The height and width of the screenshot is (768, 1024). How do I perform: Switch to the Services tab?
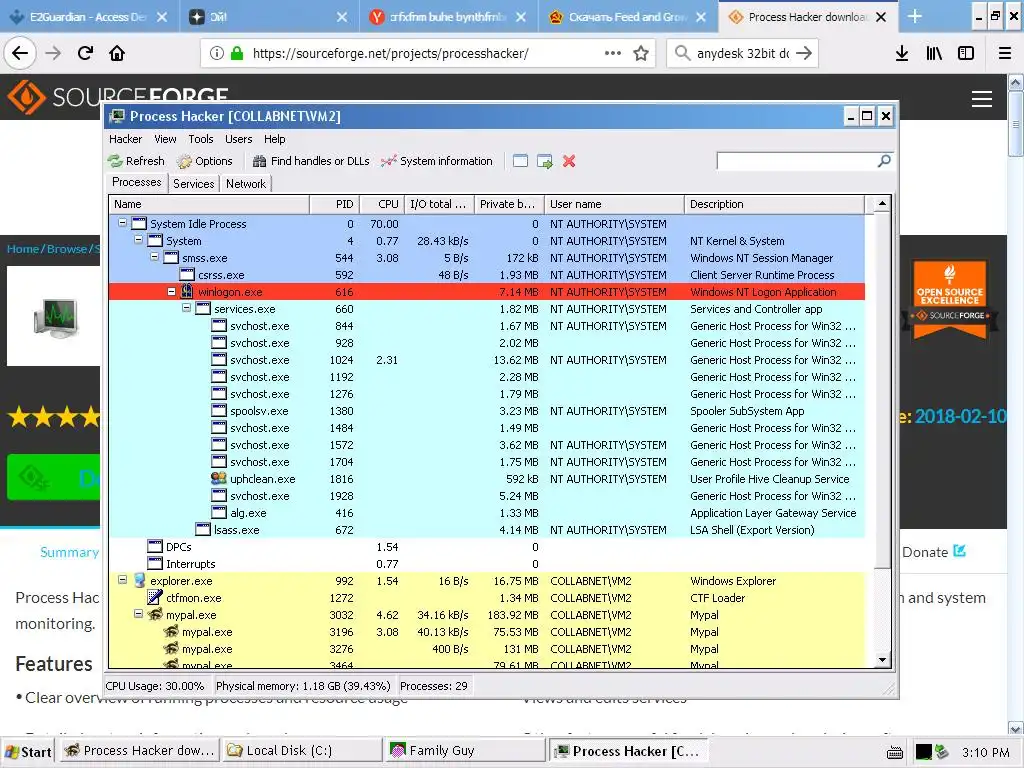193,184
